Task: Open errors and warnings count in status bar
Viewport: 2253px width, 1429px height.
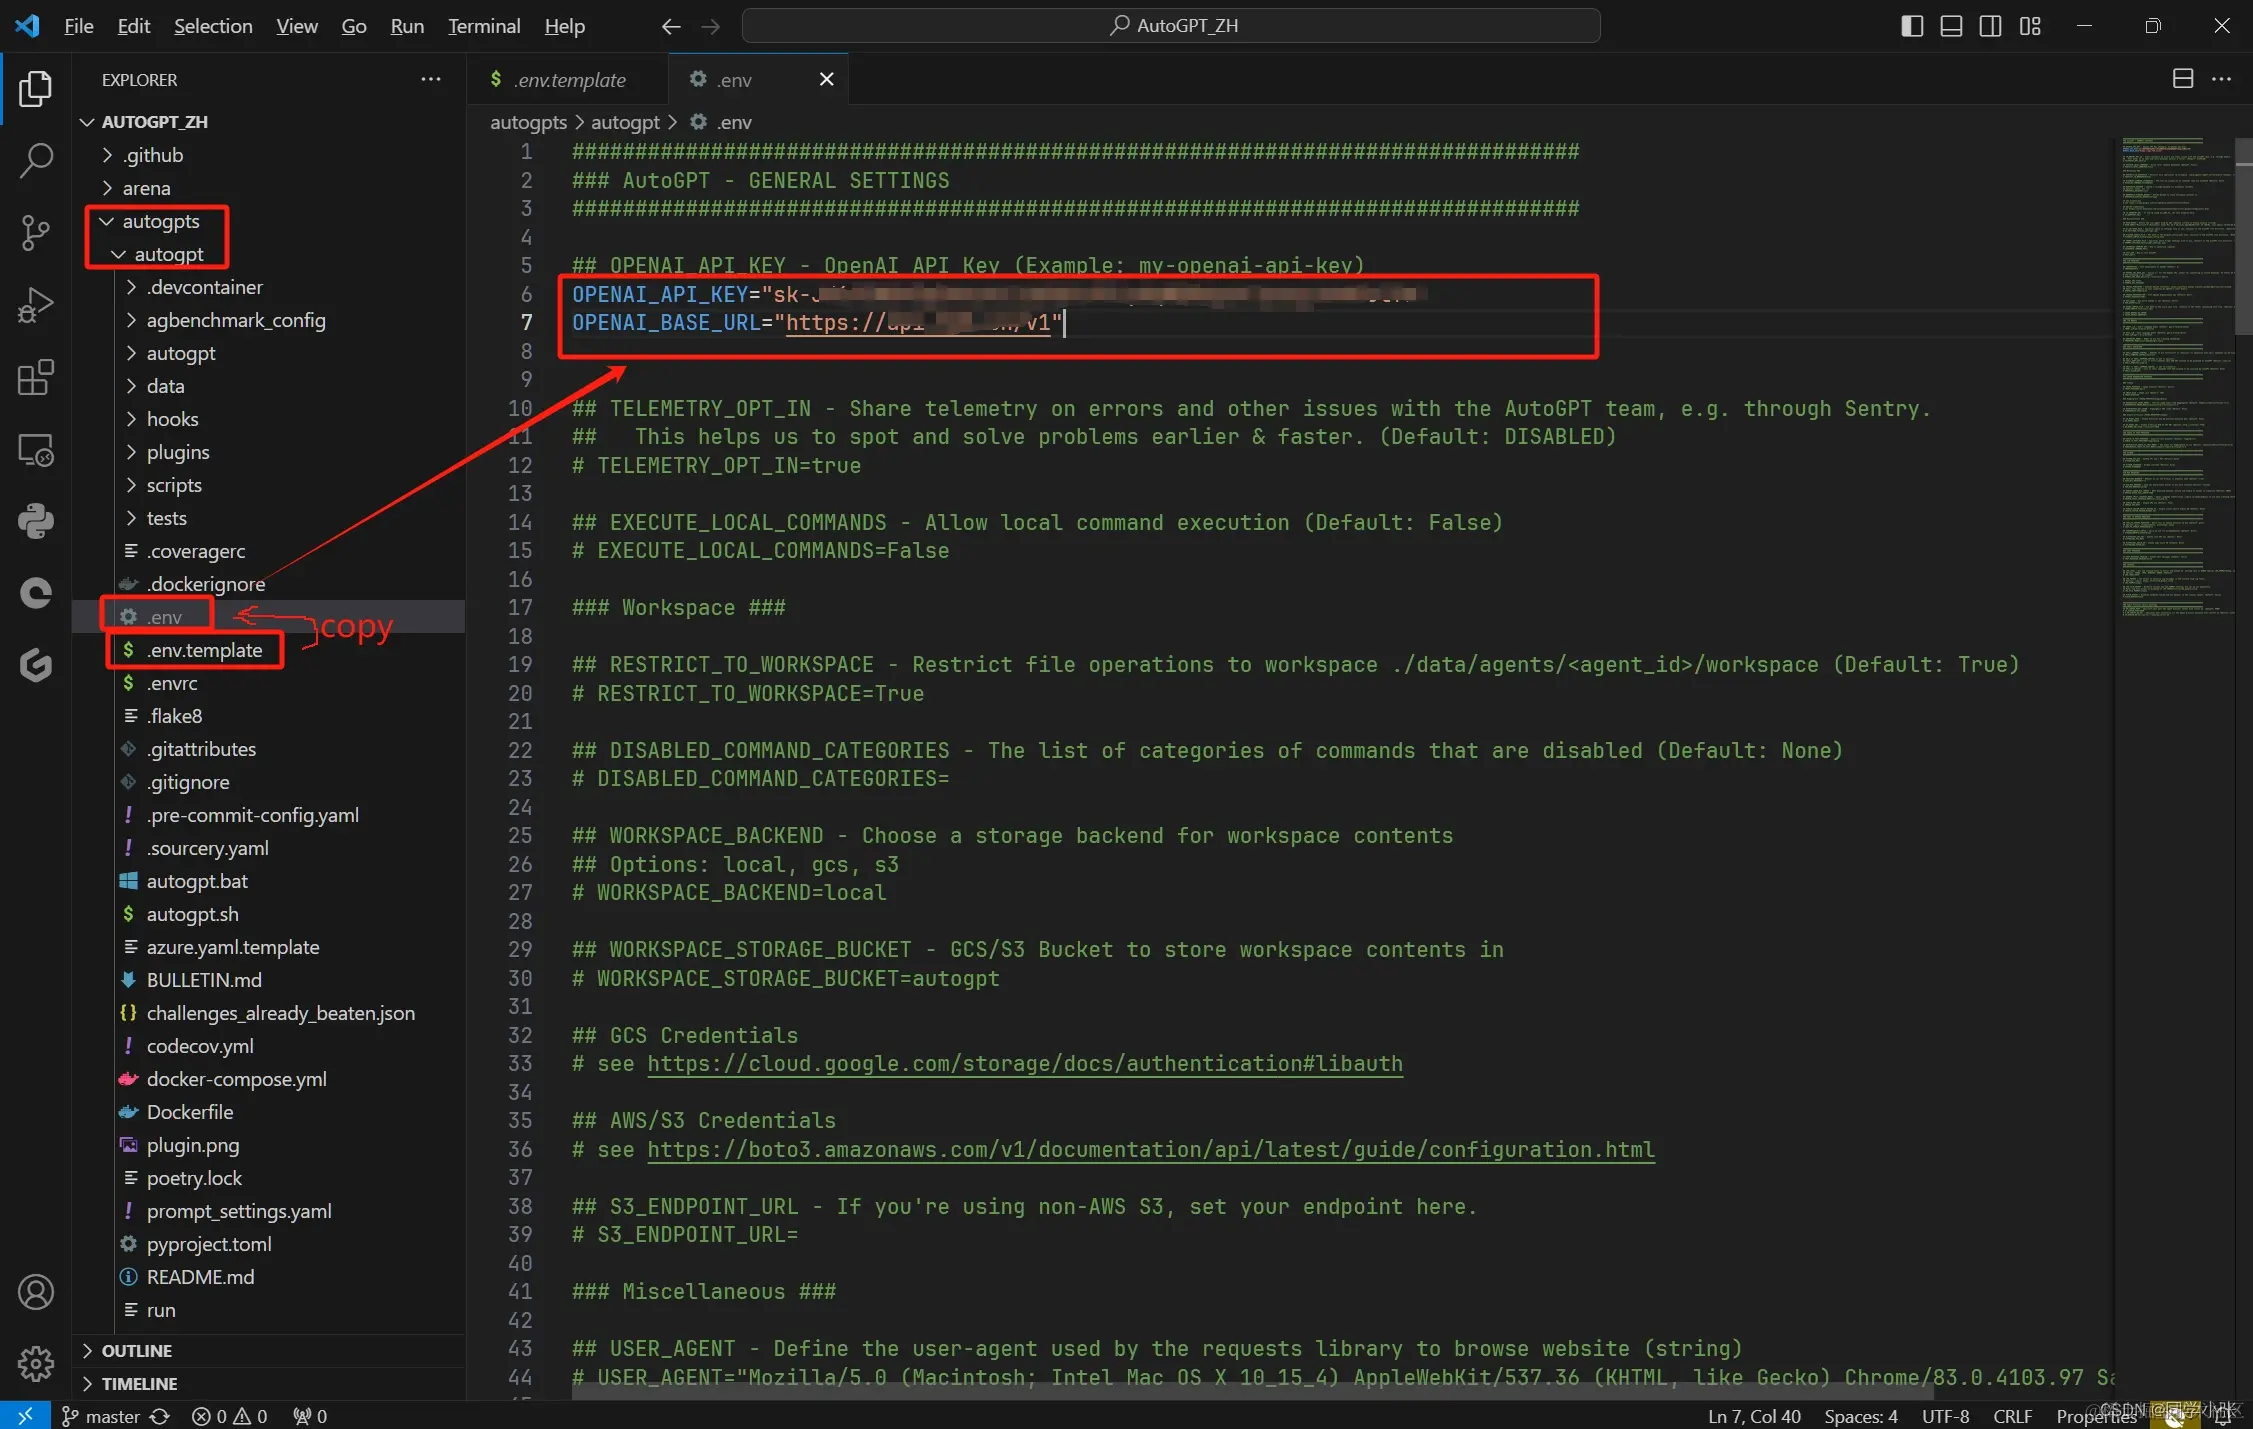Action: (x=229, y=1416)
